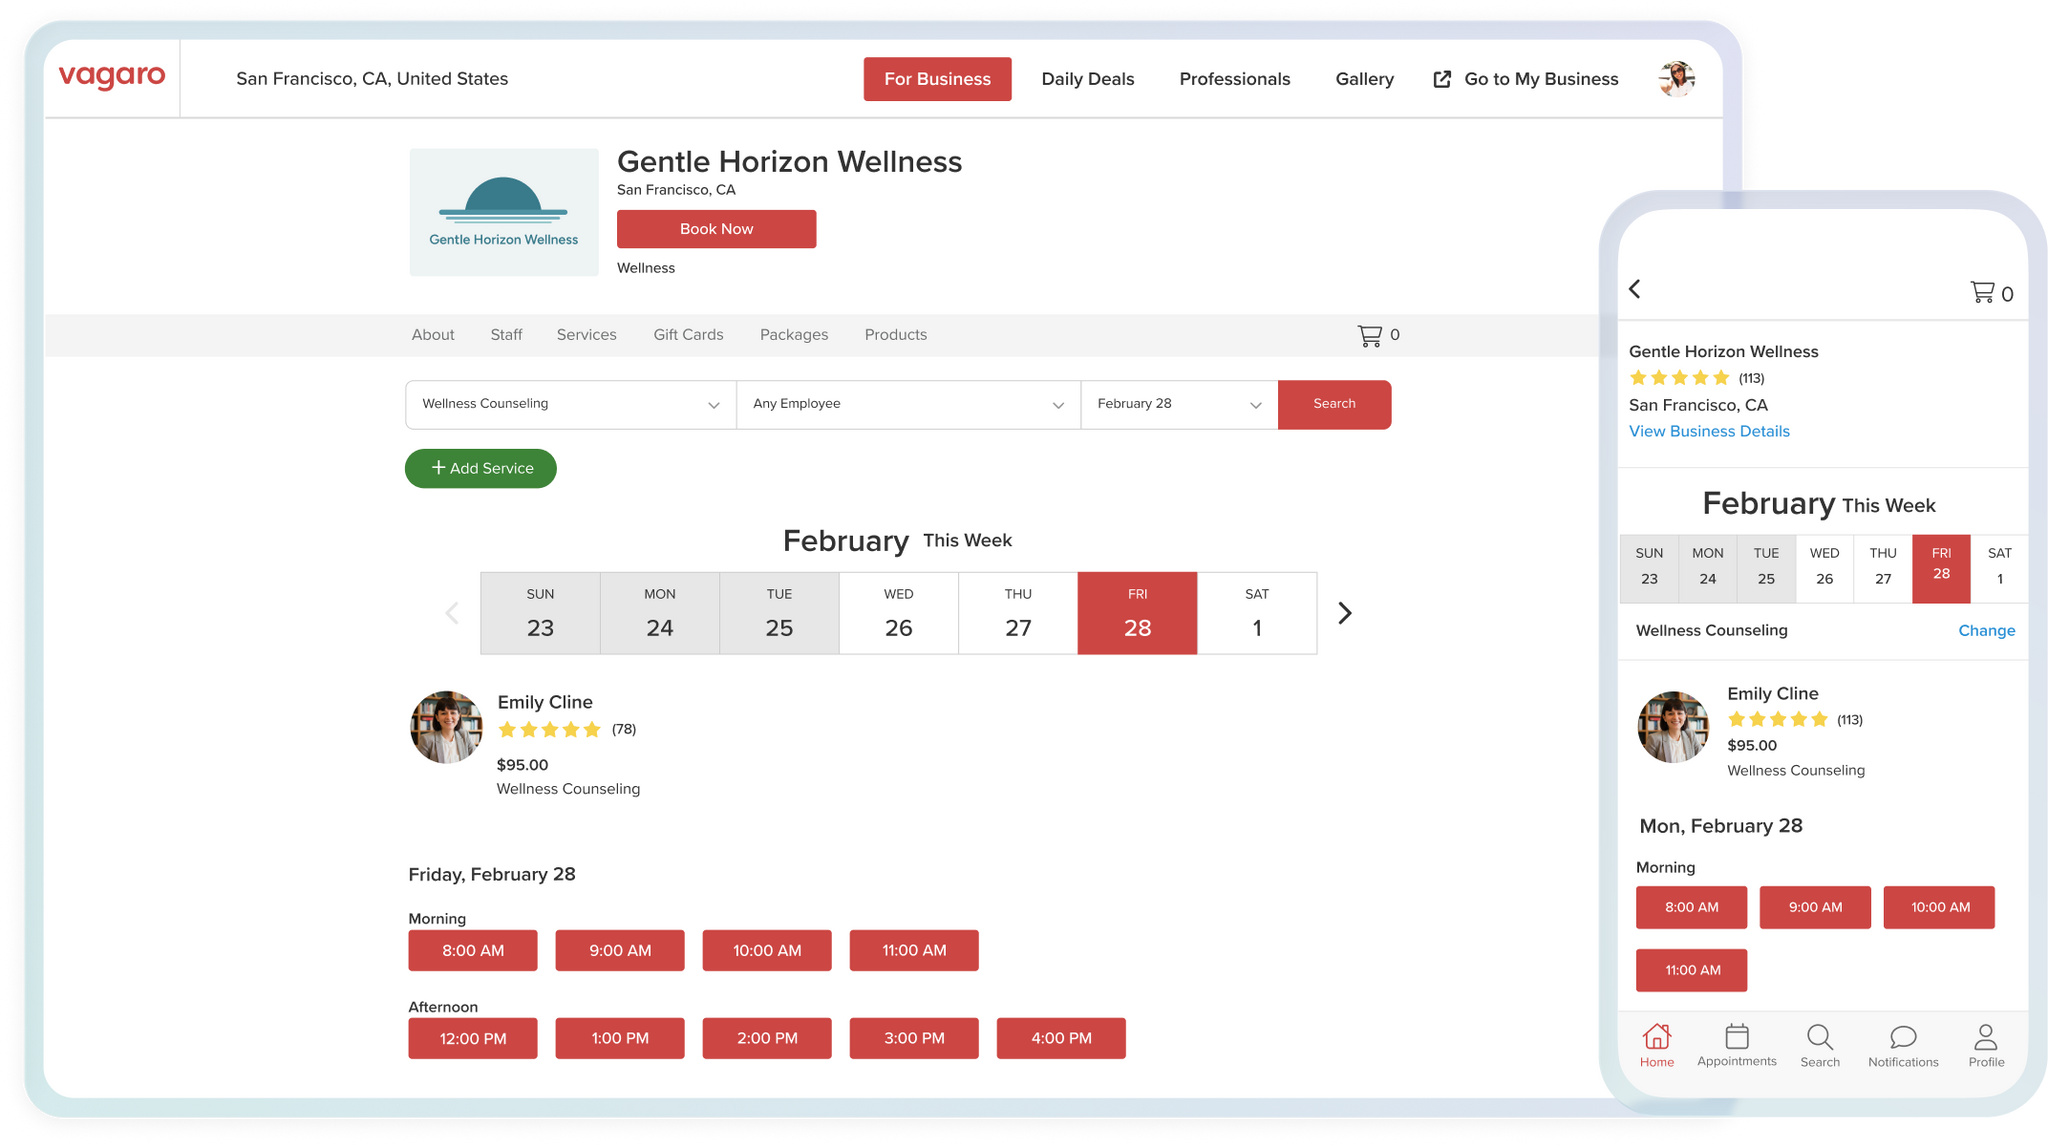Image resolution: width=2048 pixels, height=1146 pixels.
Task: Click the Book Now button
Action: pos(716,229)
